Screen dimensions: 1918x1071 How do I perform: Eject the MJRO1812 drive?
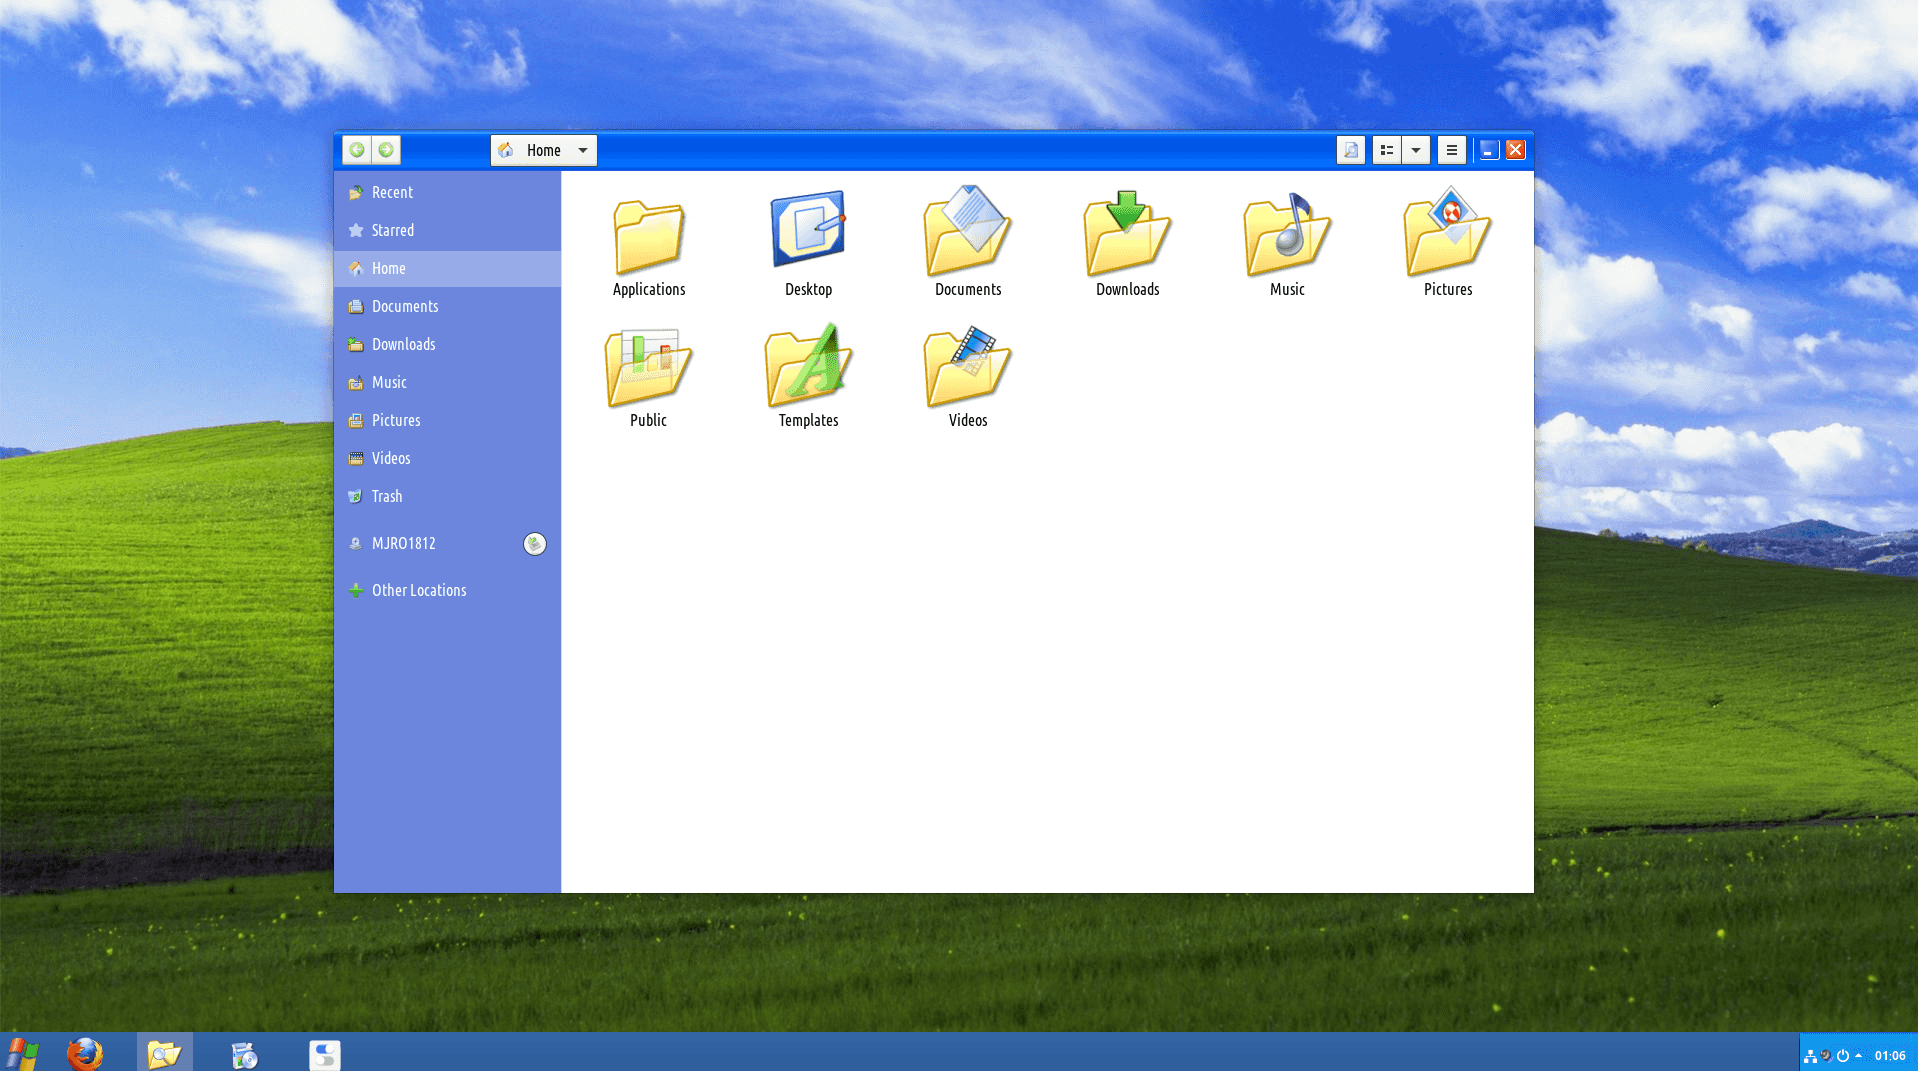(535, 543)
